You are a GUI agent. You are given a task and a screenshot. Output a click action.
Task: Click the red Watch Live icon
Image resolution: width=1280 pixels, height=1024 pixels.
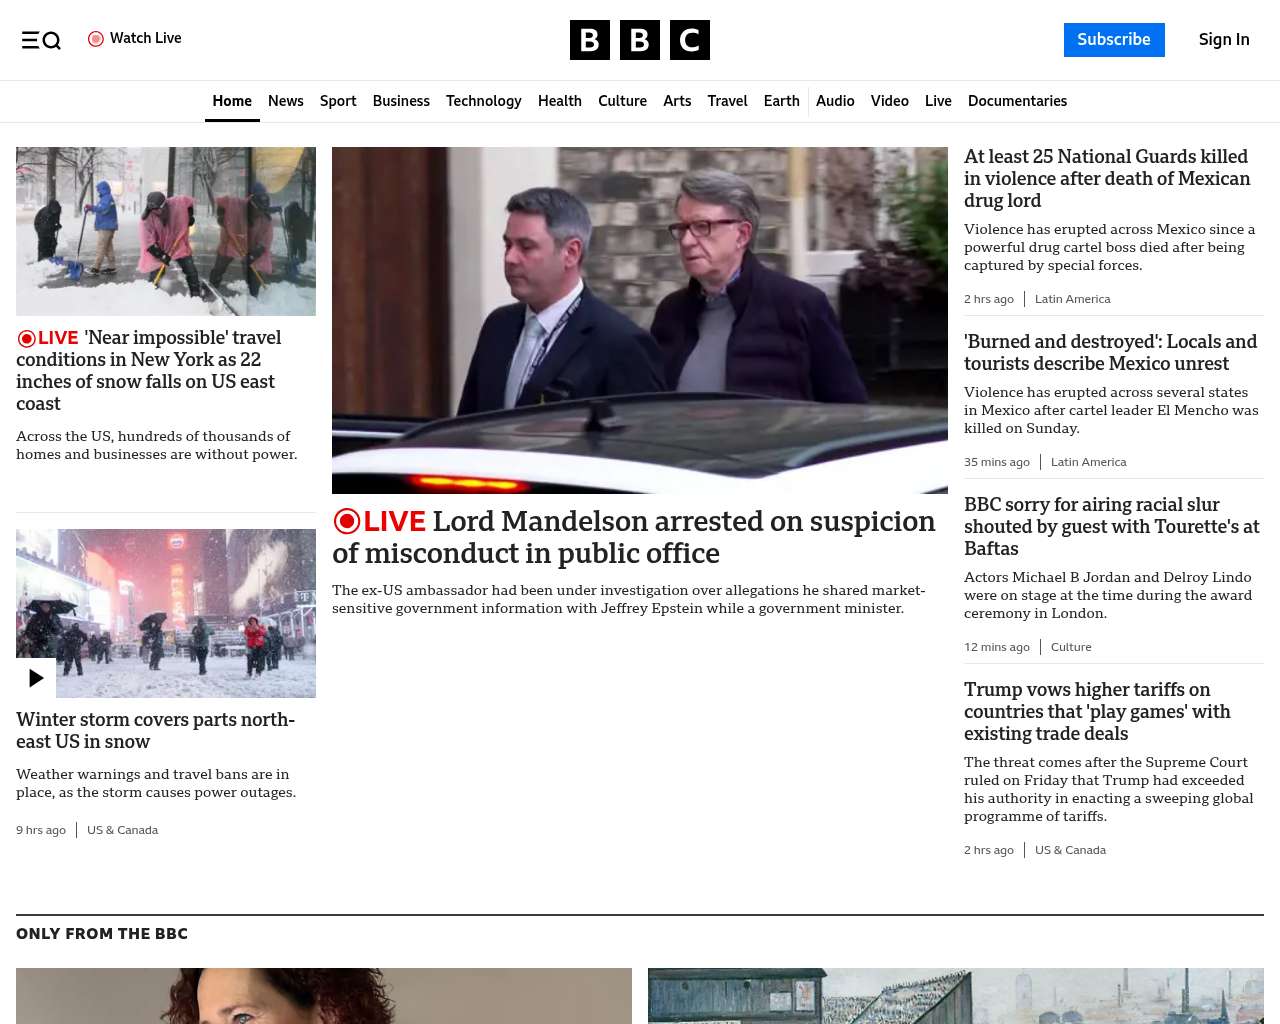(96, 39)
